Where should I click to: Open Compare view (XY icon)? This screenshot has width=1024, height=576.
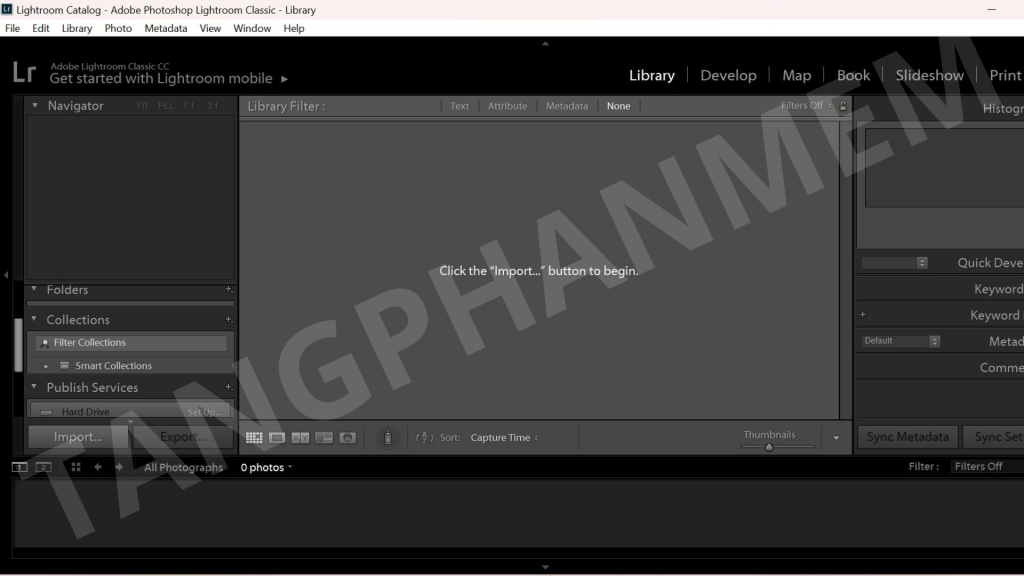coord(300,438)
